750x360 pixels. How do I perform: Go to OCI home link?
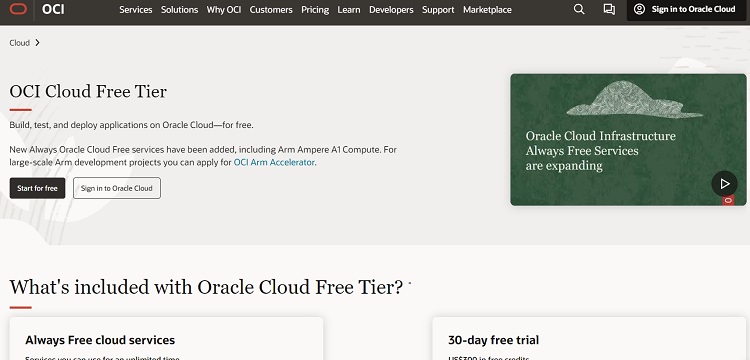coord(53,9)
